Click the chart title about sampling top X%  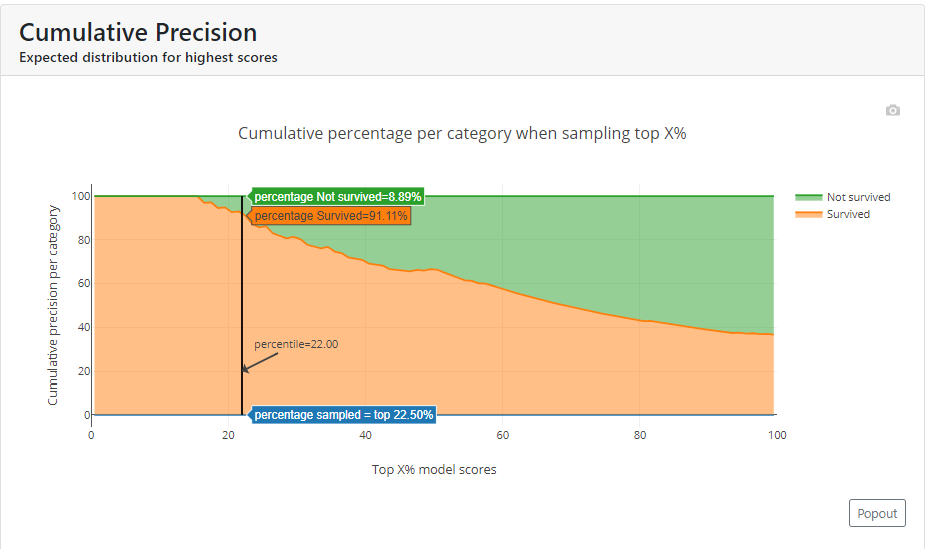462,133
